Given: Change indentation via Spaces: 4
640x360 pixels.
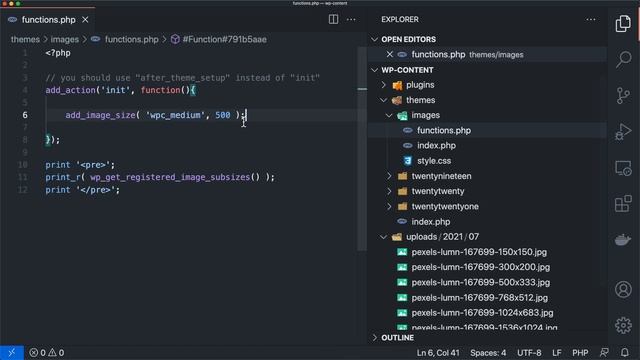Looking at the screenshot, I should tap(488, 353).
